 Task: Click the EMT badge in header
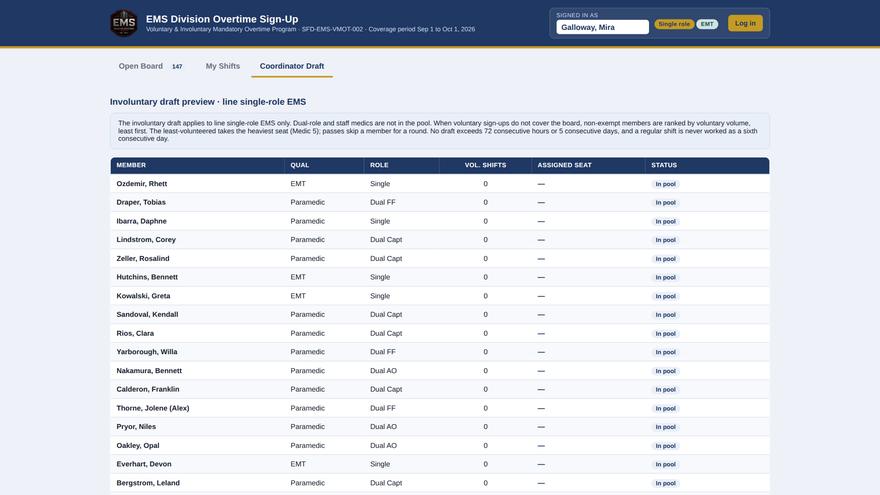[707, 24]
